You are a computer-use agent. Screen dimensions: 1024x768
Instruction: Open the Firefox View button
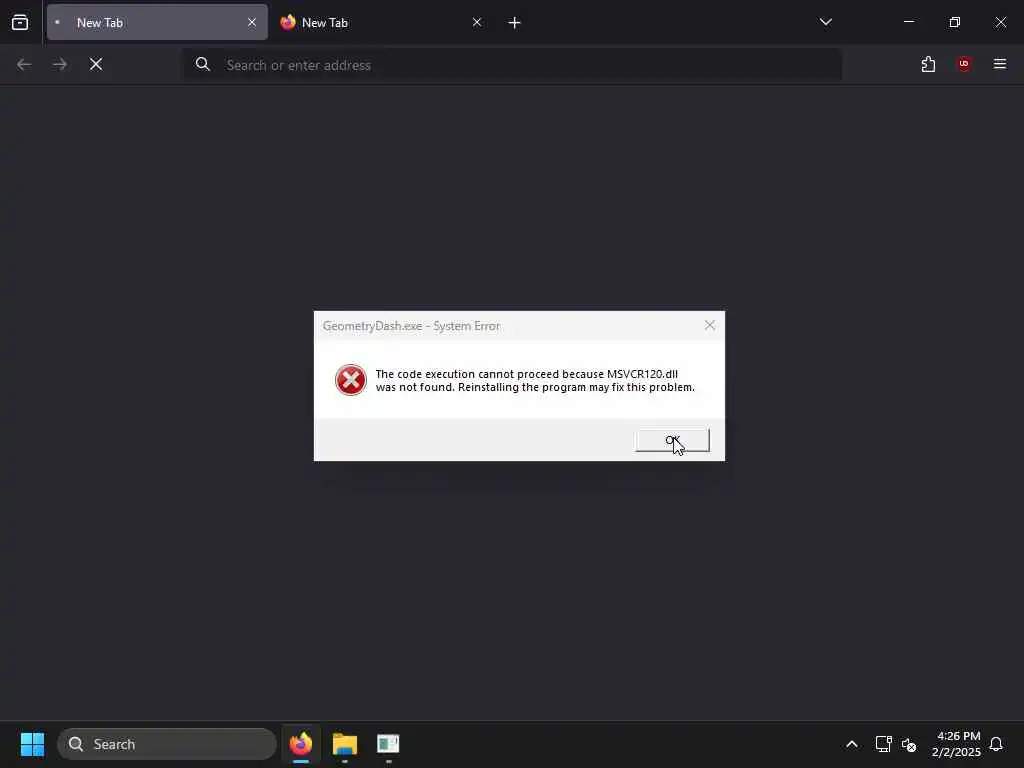pyautogui.click(x=20, y=22)
